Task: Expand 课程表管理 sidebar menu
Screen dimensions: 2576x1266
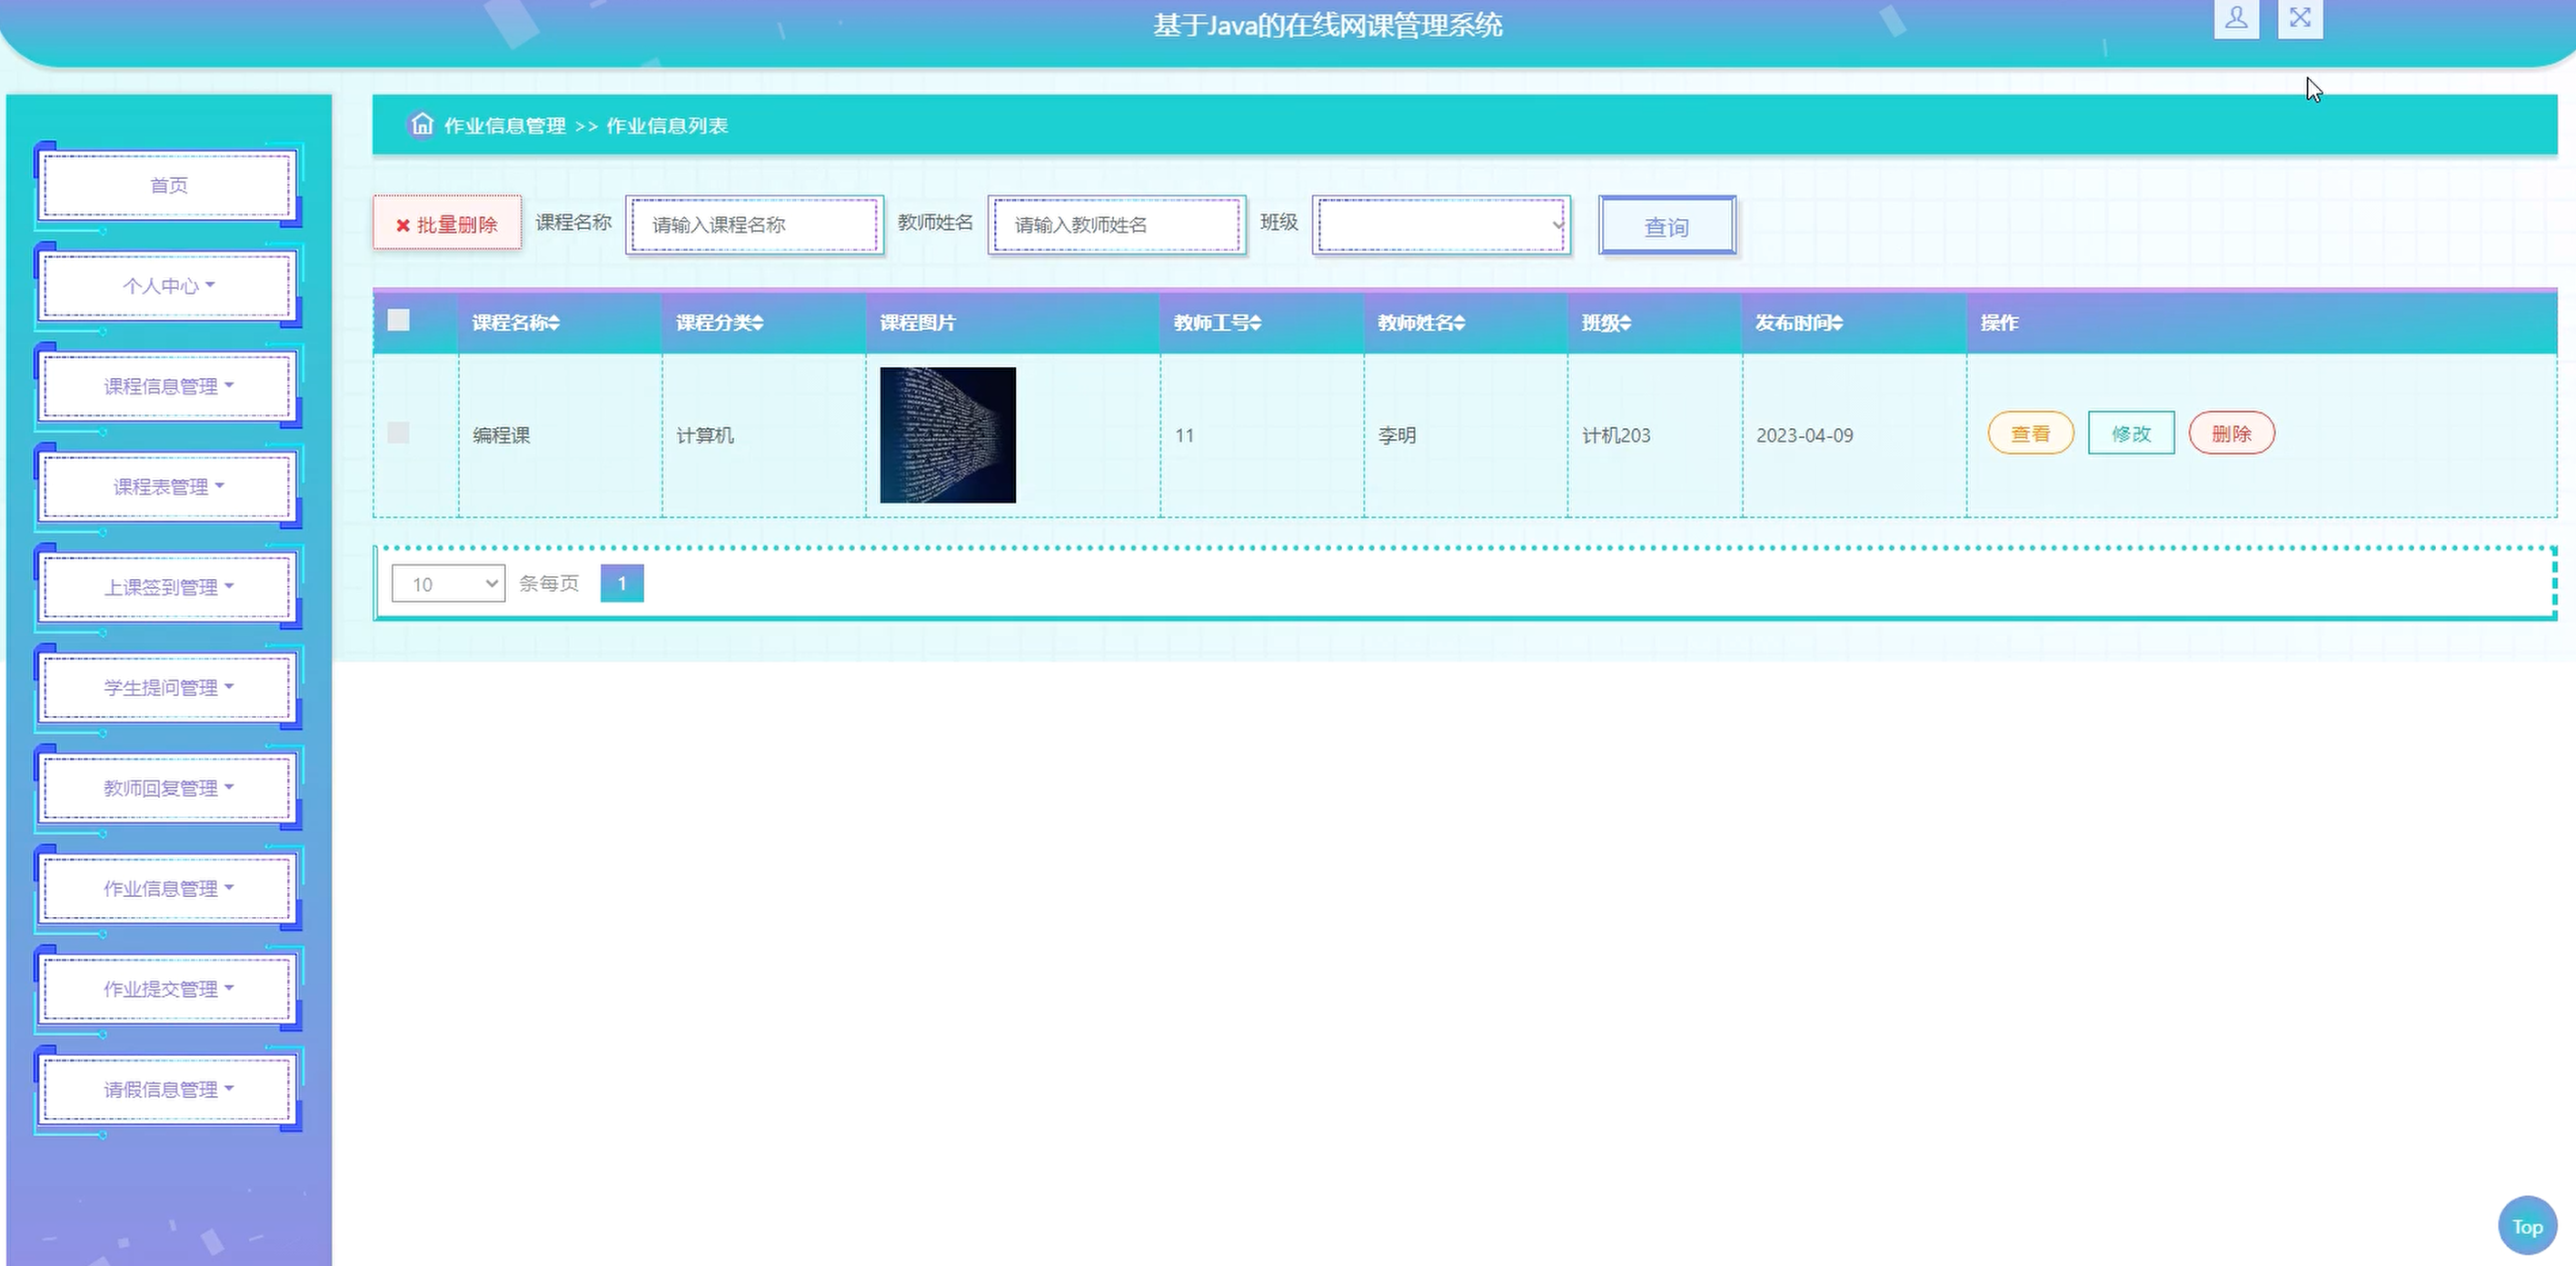Action: 168,487
